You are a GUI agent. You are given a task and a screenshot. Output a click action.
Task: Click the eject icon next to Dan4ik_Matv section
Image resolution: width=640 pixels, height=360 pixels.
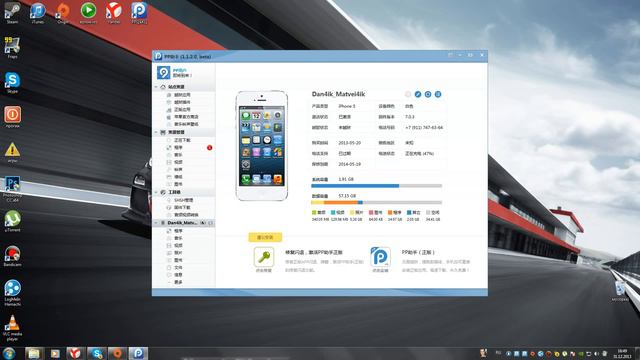pos(203,223)
